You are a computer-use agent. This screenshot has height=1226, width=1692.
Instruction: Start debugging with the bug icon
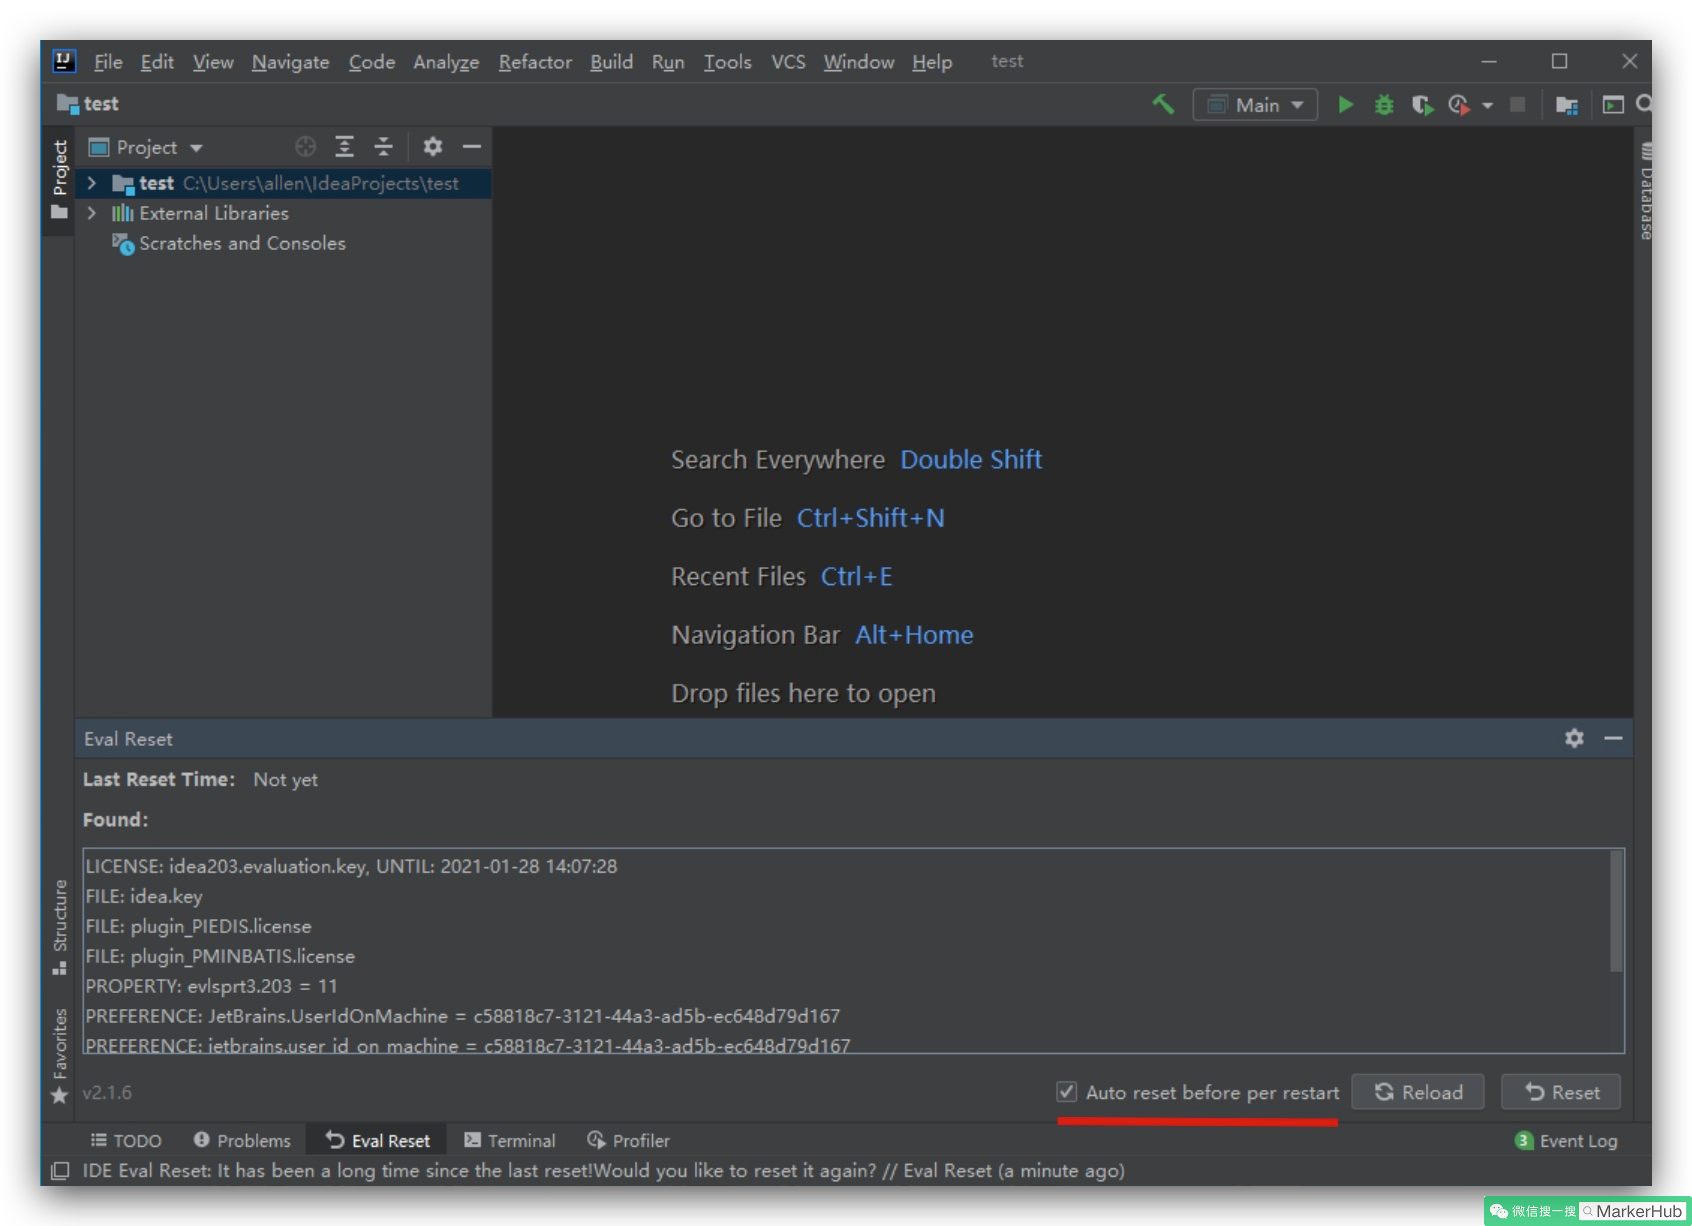pos(1384,104)
